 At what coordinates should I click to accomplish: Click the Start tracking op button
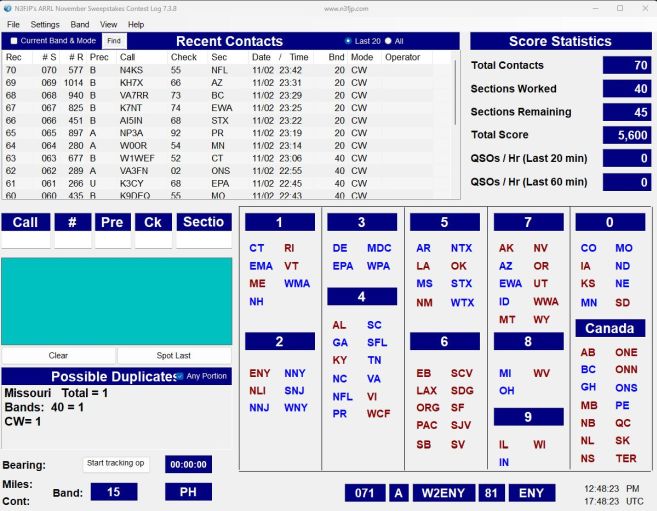point(116,463)
